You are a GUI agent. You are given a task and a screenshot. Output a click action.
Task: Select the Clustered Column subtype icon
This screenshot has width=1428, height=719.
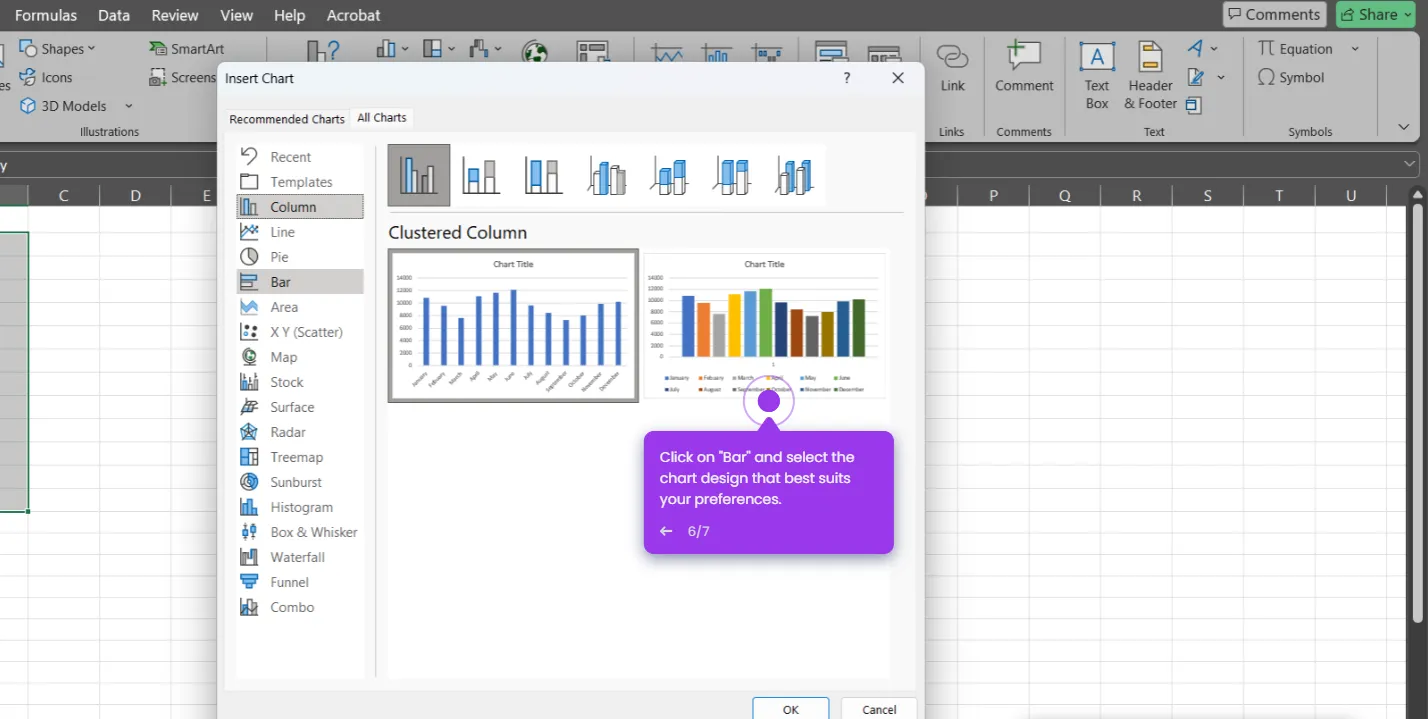418,174
